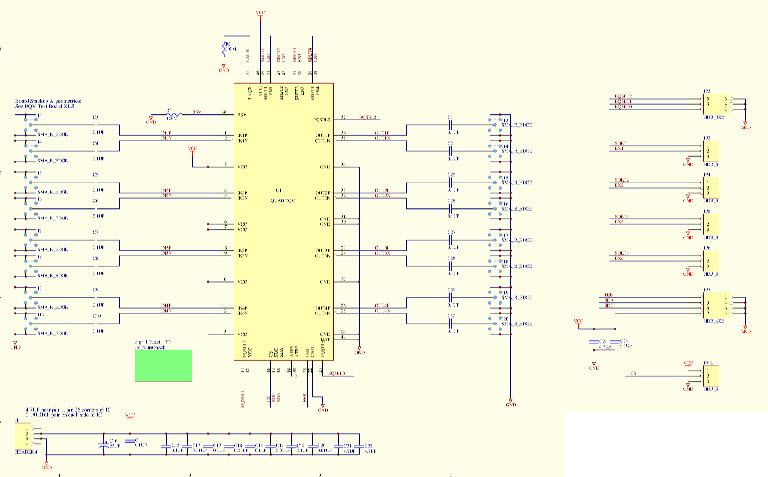The height and width of the screenshot is (477, 768).
Task: Click the second header from the top on right
Action: pyautogui.click(x=711, y=152)
